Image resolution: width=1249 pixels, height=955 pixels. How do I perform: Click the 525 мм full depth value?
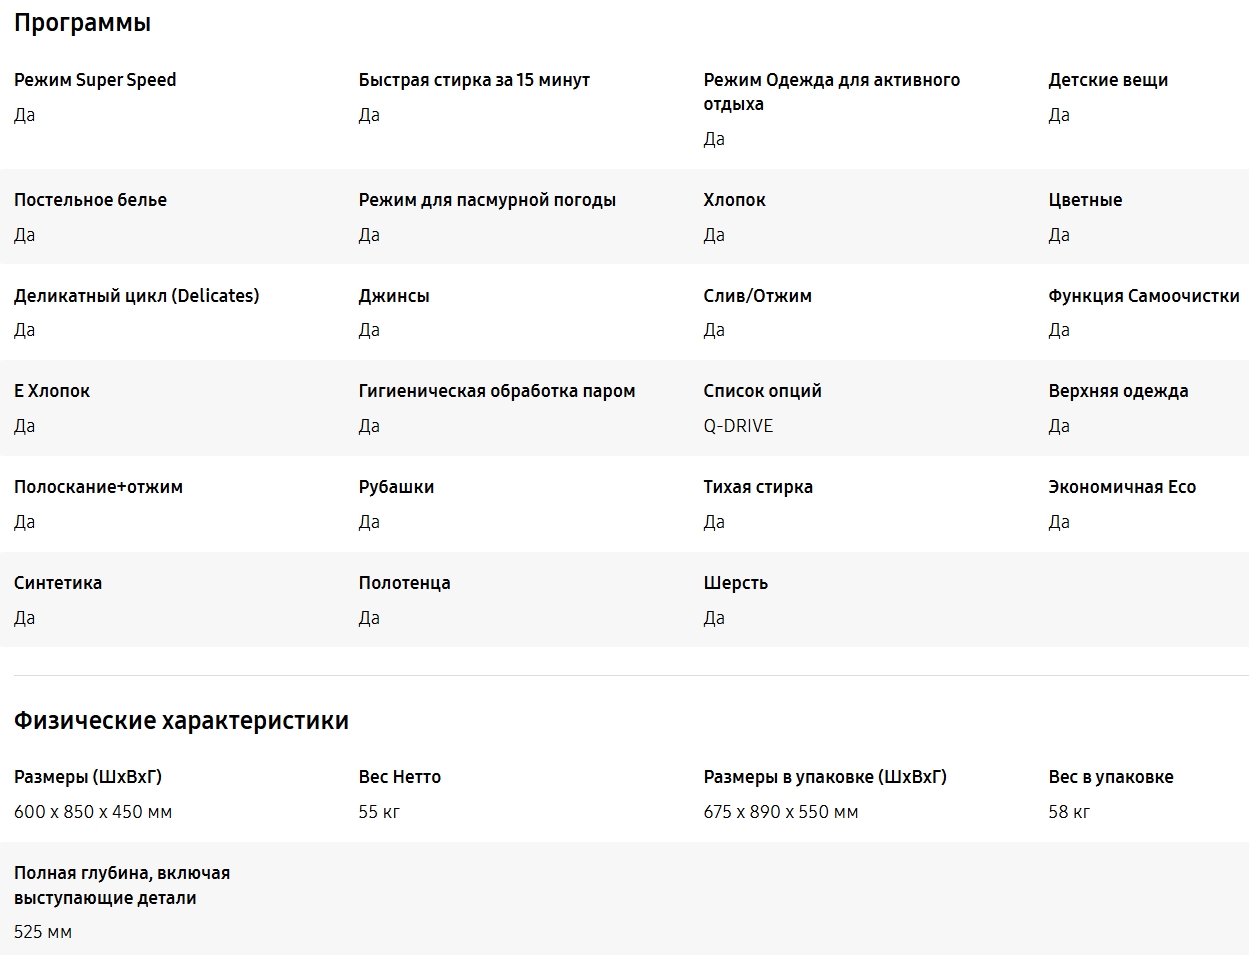point(43,932)
